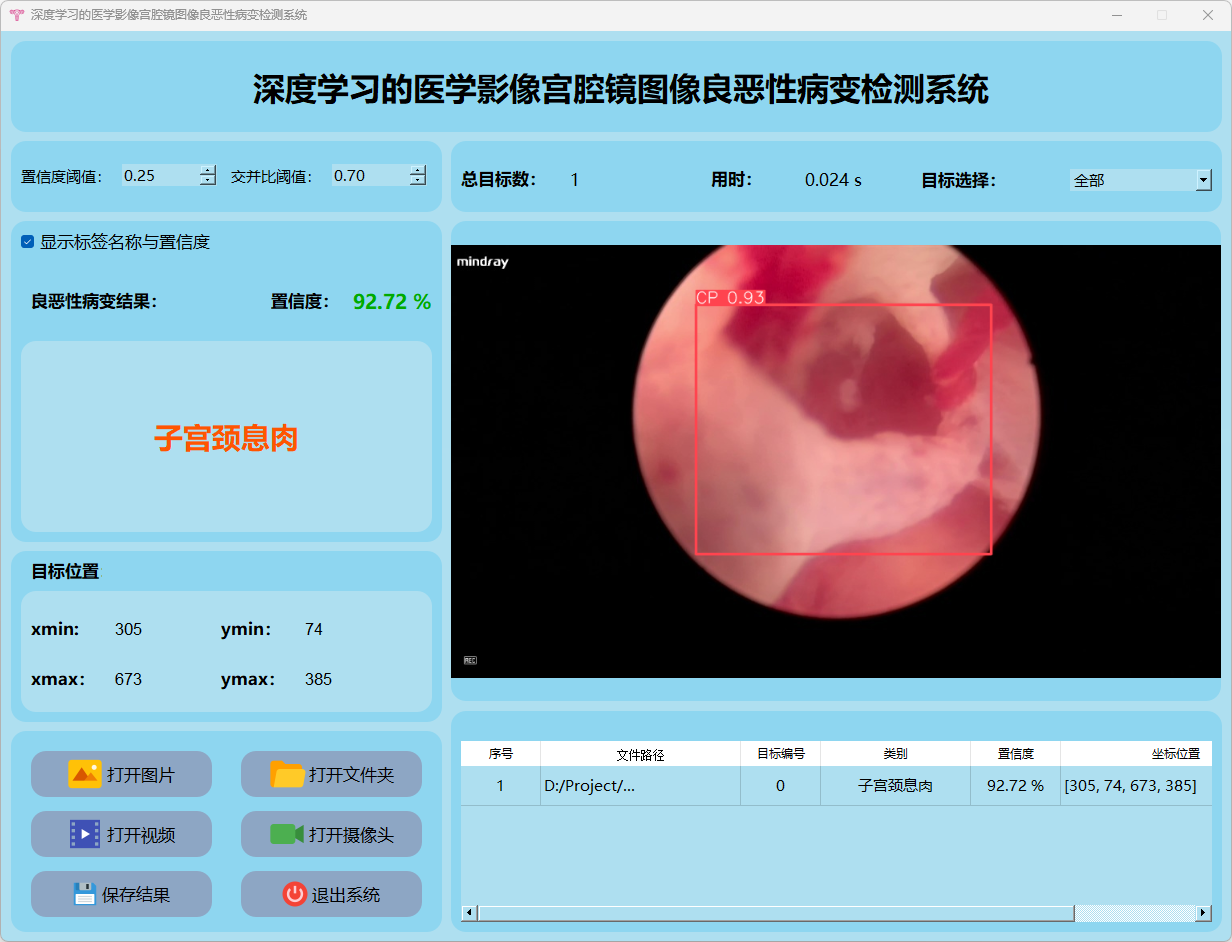The width and height of the screenshot is (1232, 942).
Task: Select the table row cell 子宫颈息肉
Action: [895, 786]
